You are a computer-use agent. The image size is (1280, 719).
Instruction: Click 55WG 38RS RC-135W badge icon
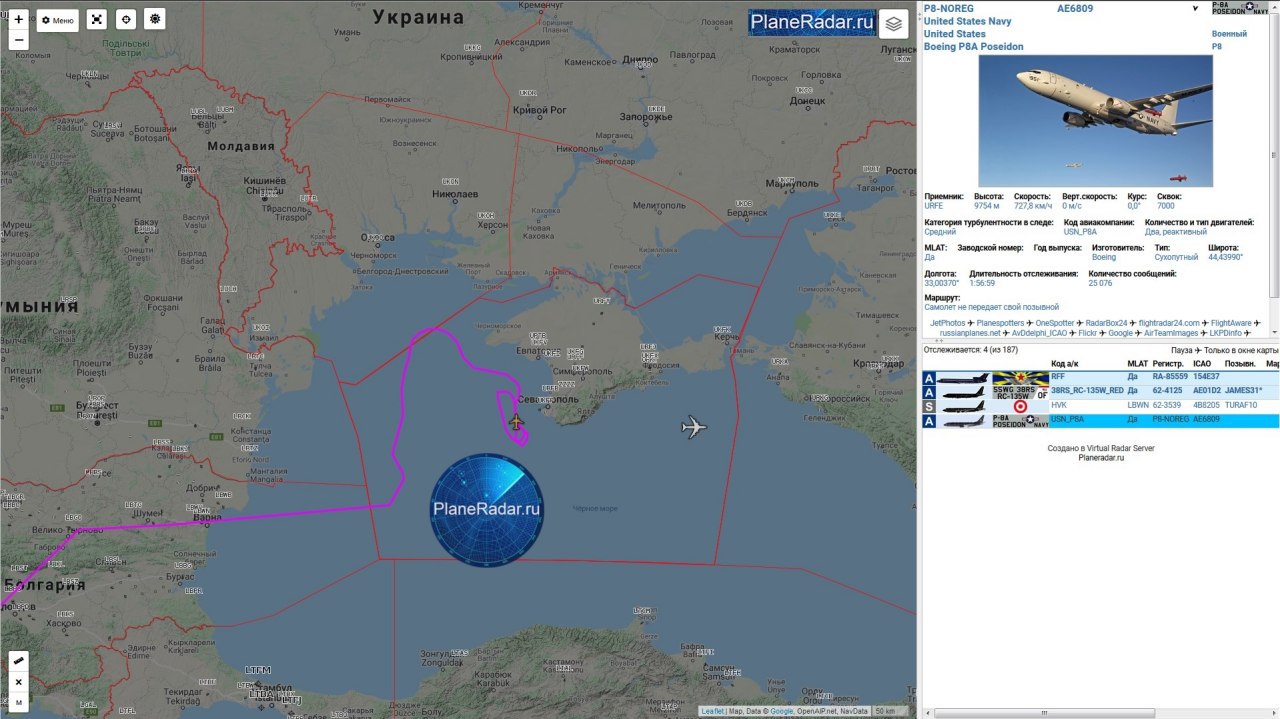[x=1020, y=392]
